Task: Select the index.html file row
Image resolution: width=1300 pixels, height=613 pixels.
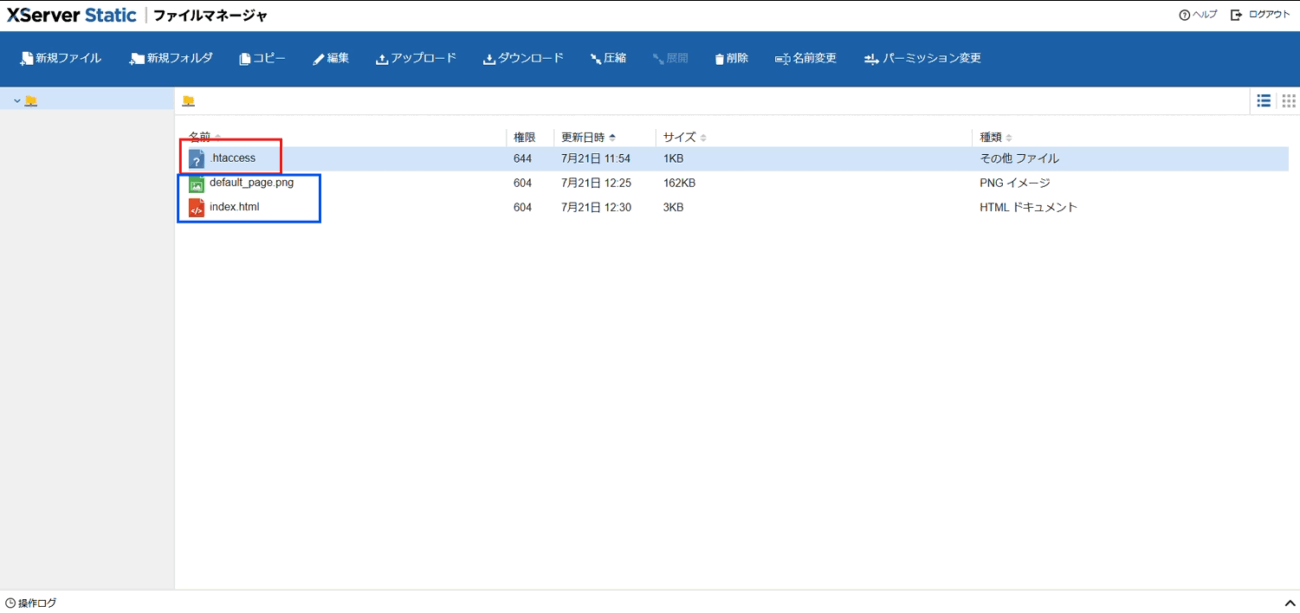Action: (234, 207)
